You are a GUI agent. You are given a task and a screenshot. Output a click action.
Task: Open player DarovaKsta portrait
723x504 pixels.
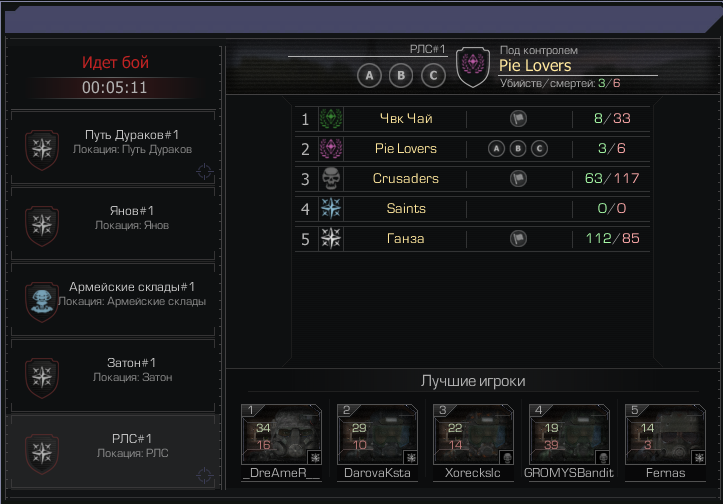(x=377, y=434)
